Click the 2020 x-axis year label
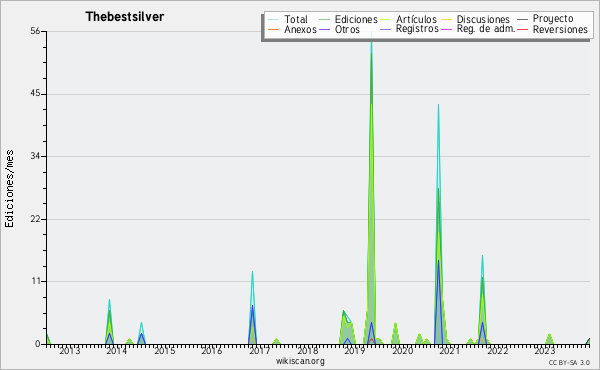Viewport: 600px width, 370px height. click(x=403, y=351)
